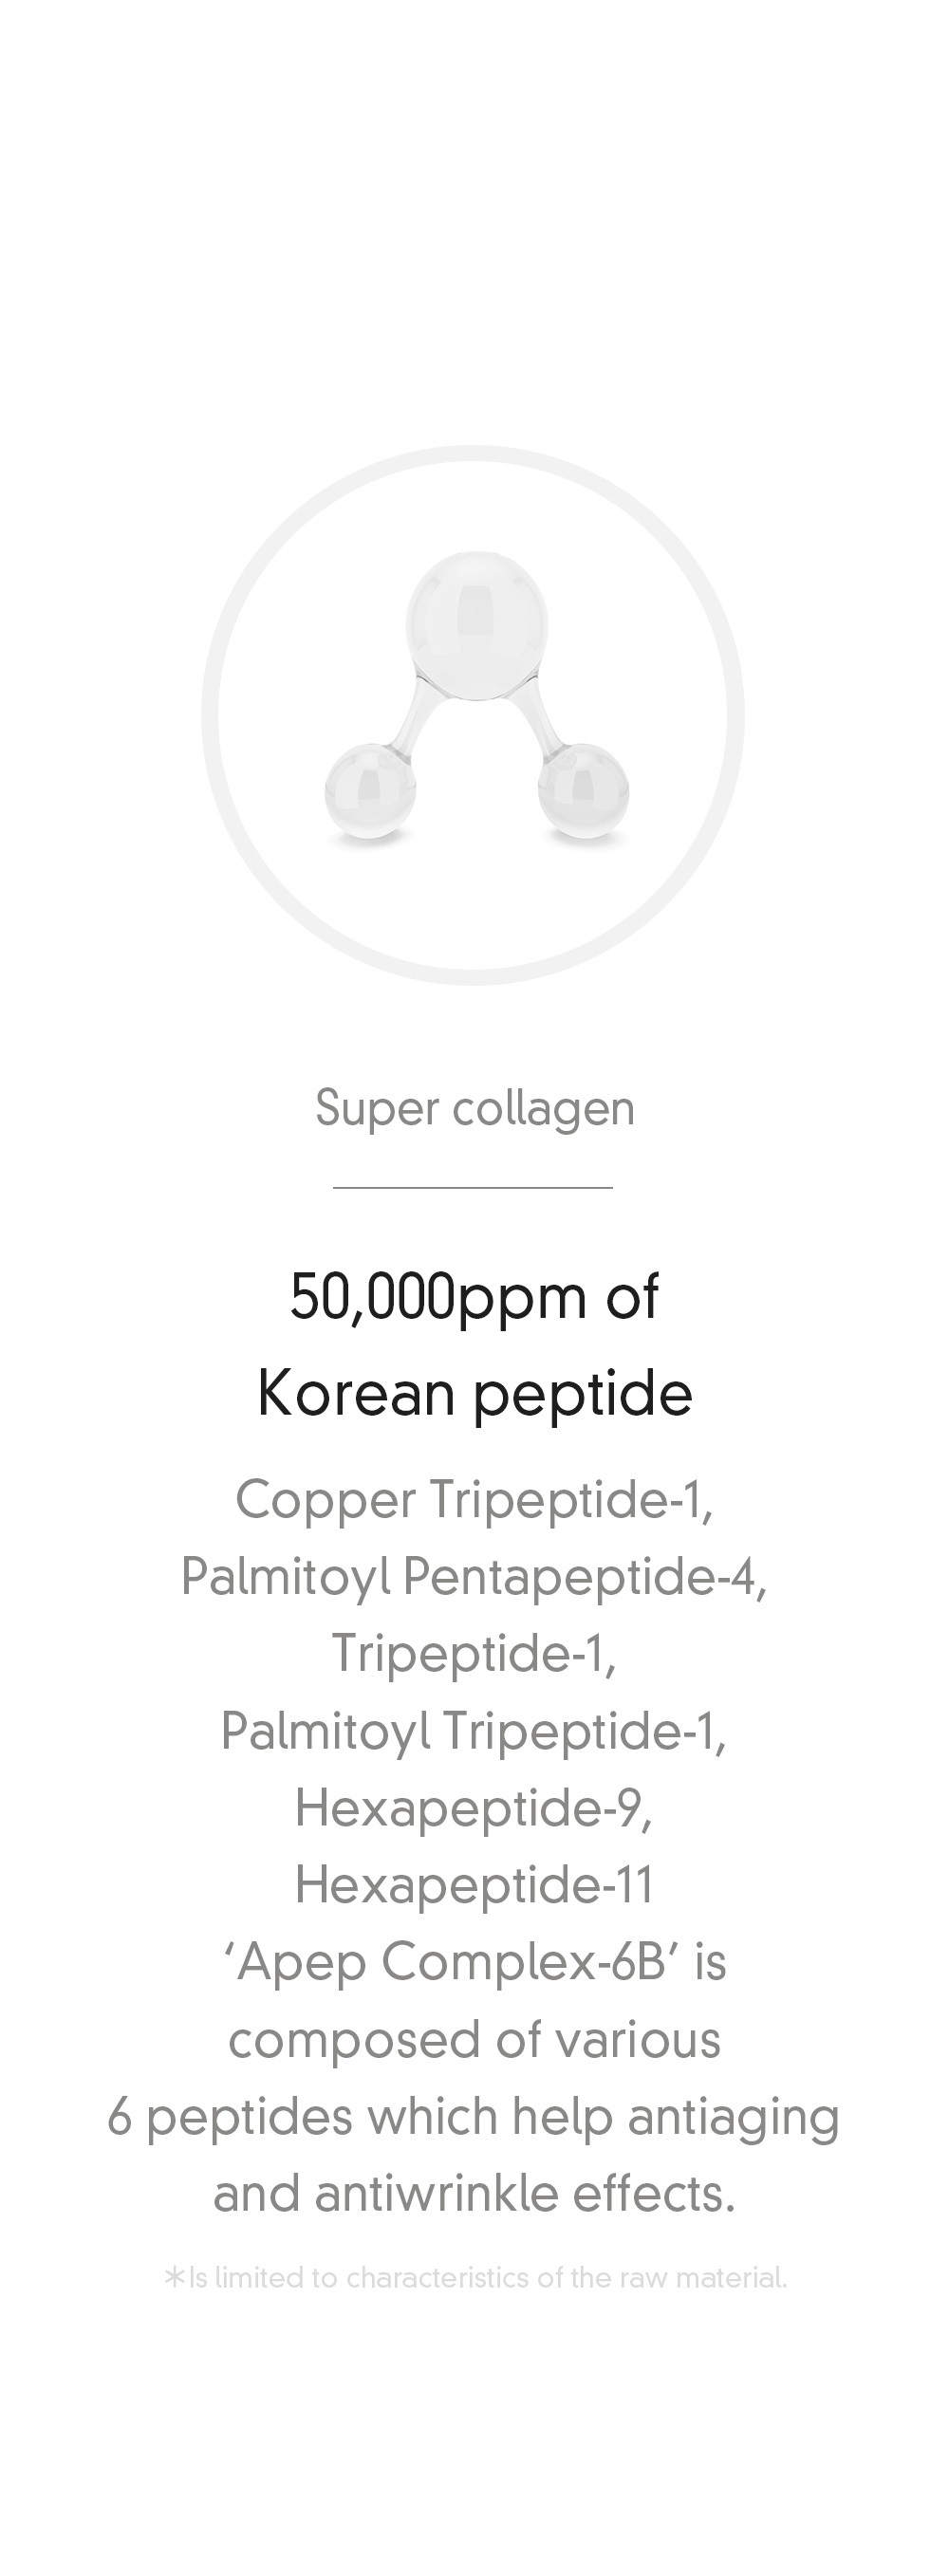Click the "composed of various" text line
Viewport: 949px width, 2576px height.
475,2040
